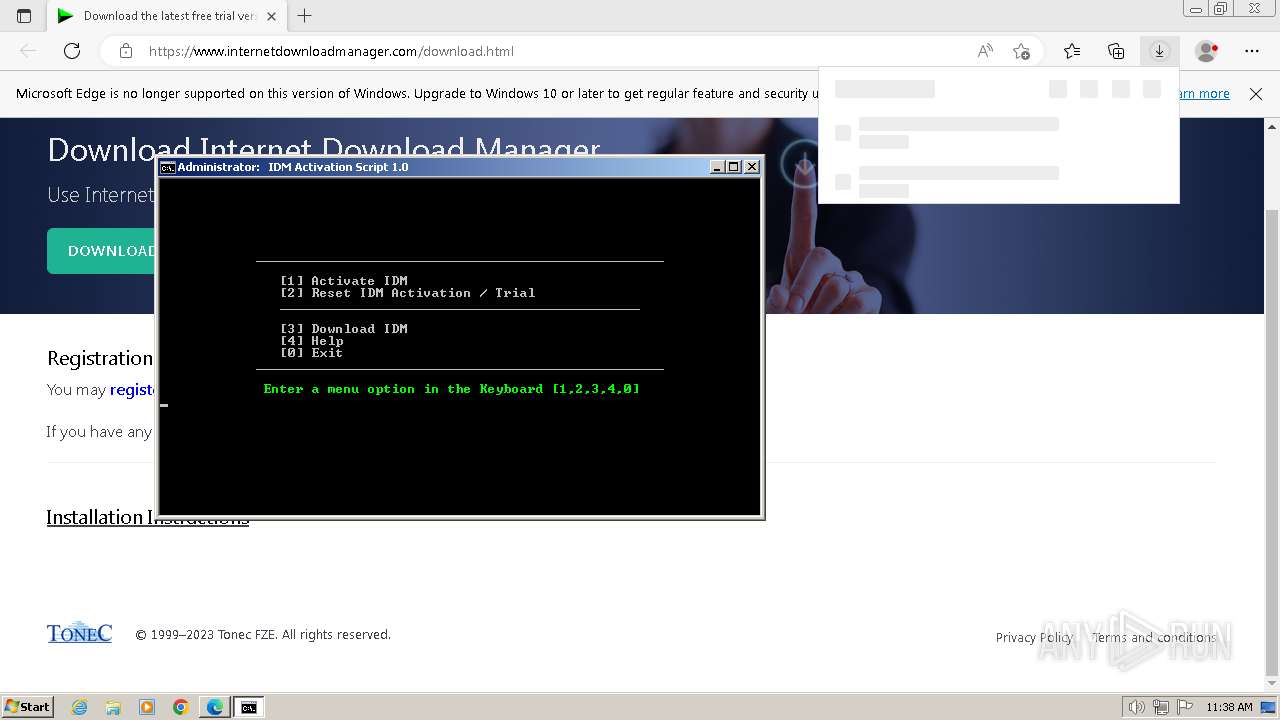The height and width of the screenshot is (720, 1280).
Task: Open Edge settings and more menu
Action: coord(1252,51)
